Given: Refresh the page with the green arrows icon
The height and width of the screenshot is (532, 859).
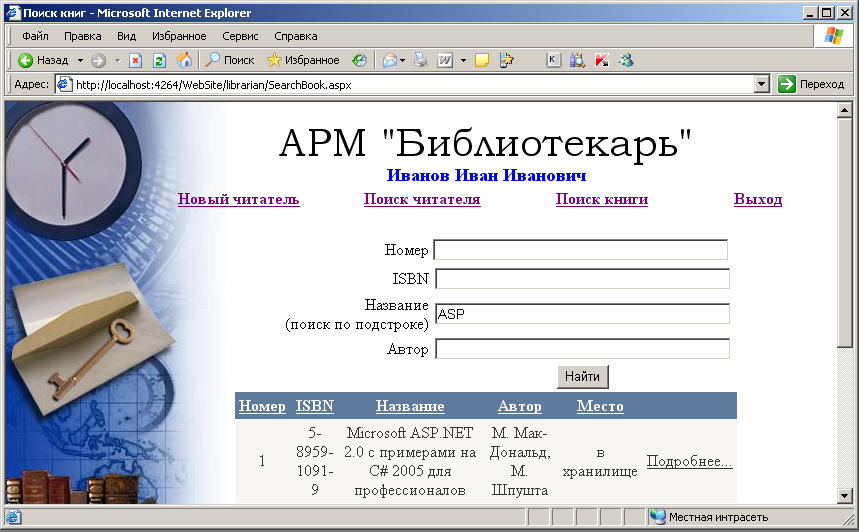Looking at the screenshot, I should click(159, 60).
